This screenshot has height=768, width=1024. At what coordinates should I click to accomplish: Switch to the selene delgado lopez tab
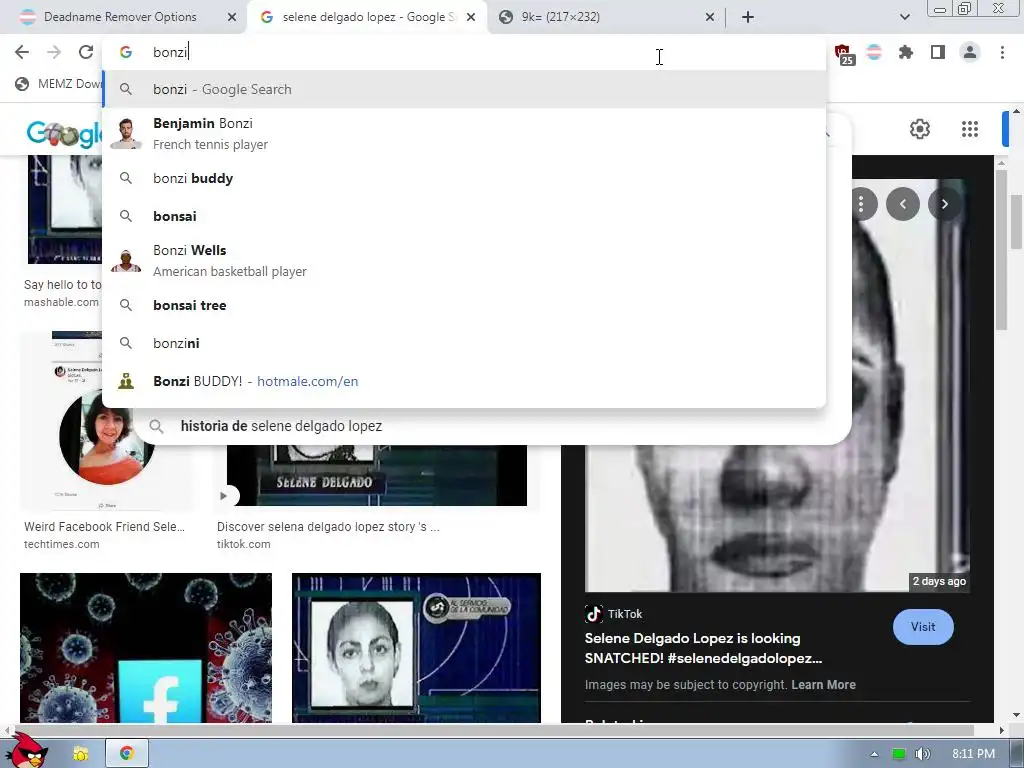[x=369, y=17]
